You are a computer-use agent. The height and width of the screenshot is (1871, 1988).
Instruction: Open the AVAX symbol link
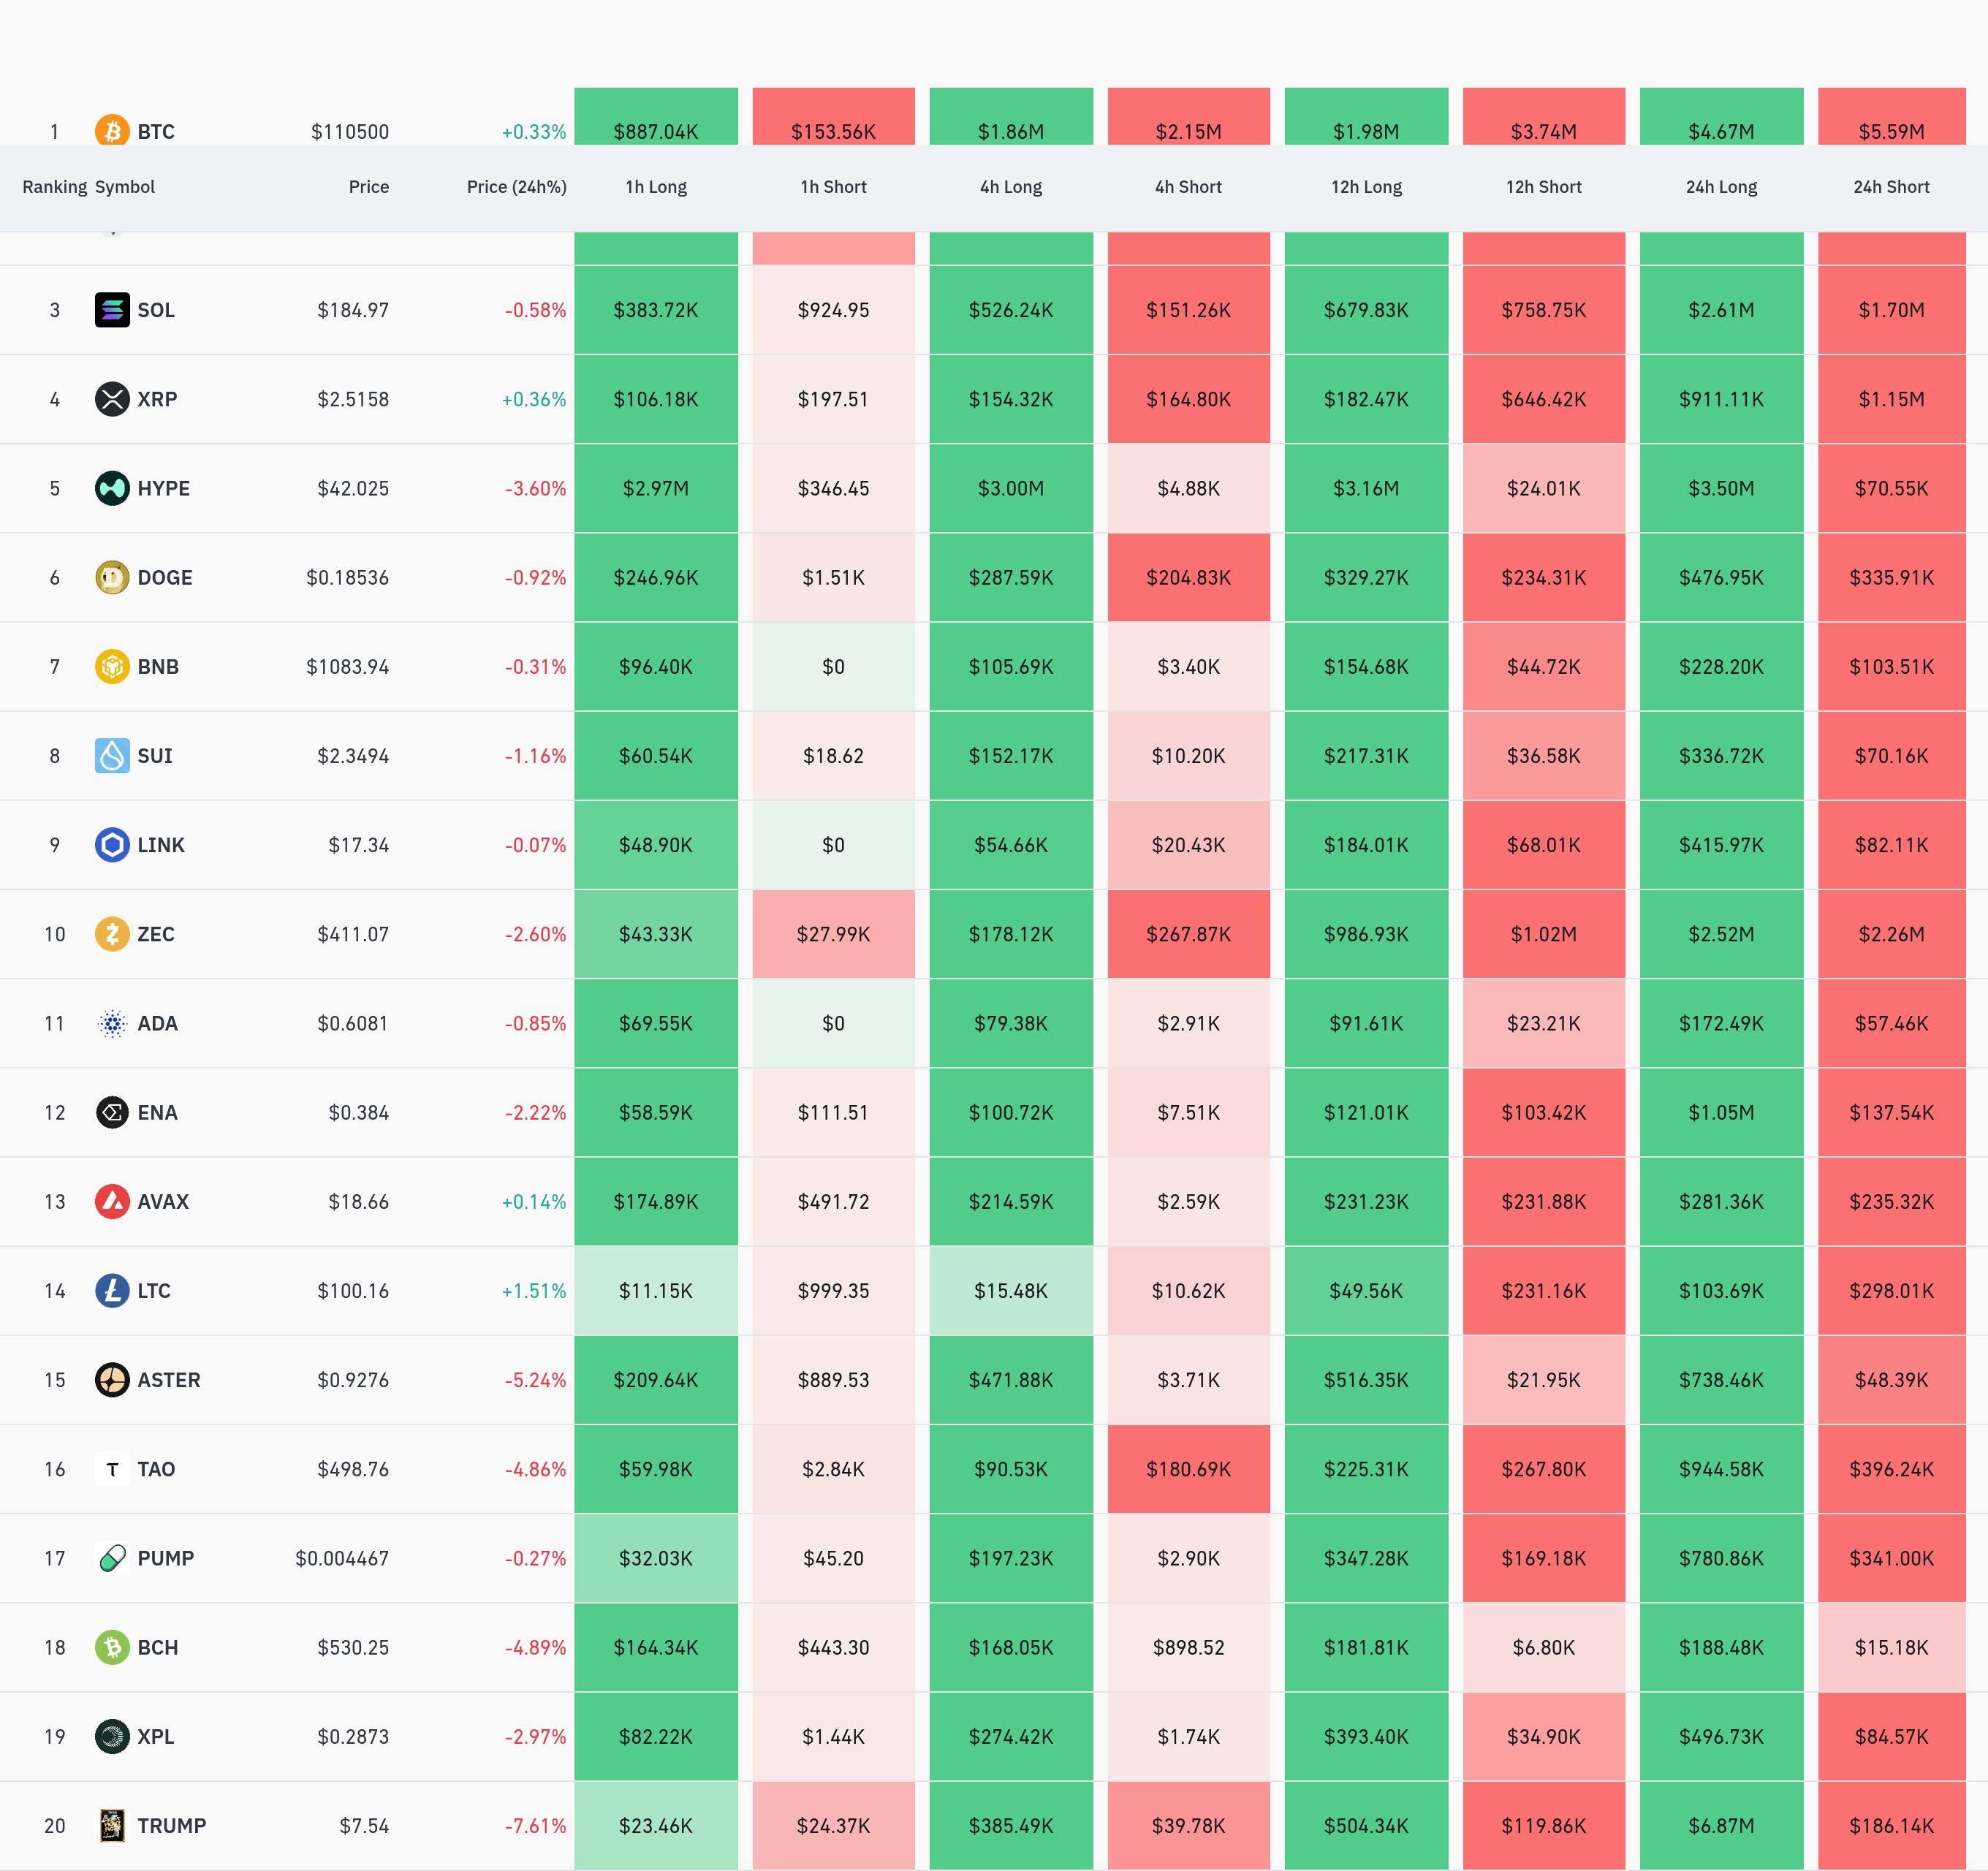[162, 1202]
